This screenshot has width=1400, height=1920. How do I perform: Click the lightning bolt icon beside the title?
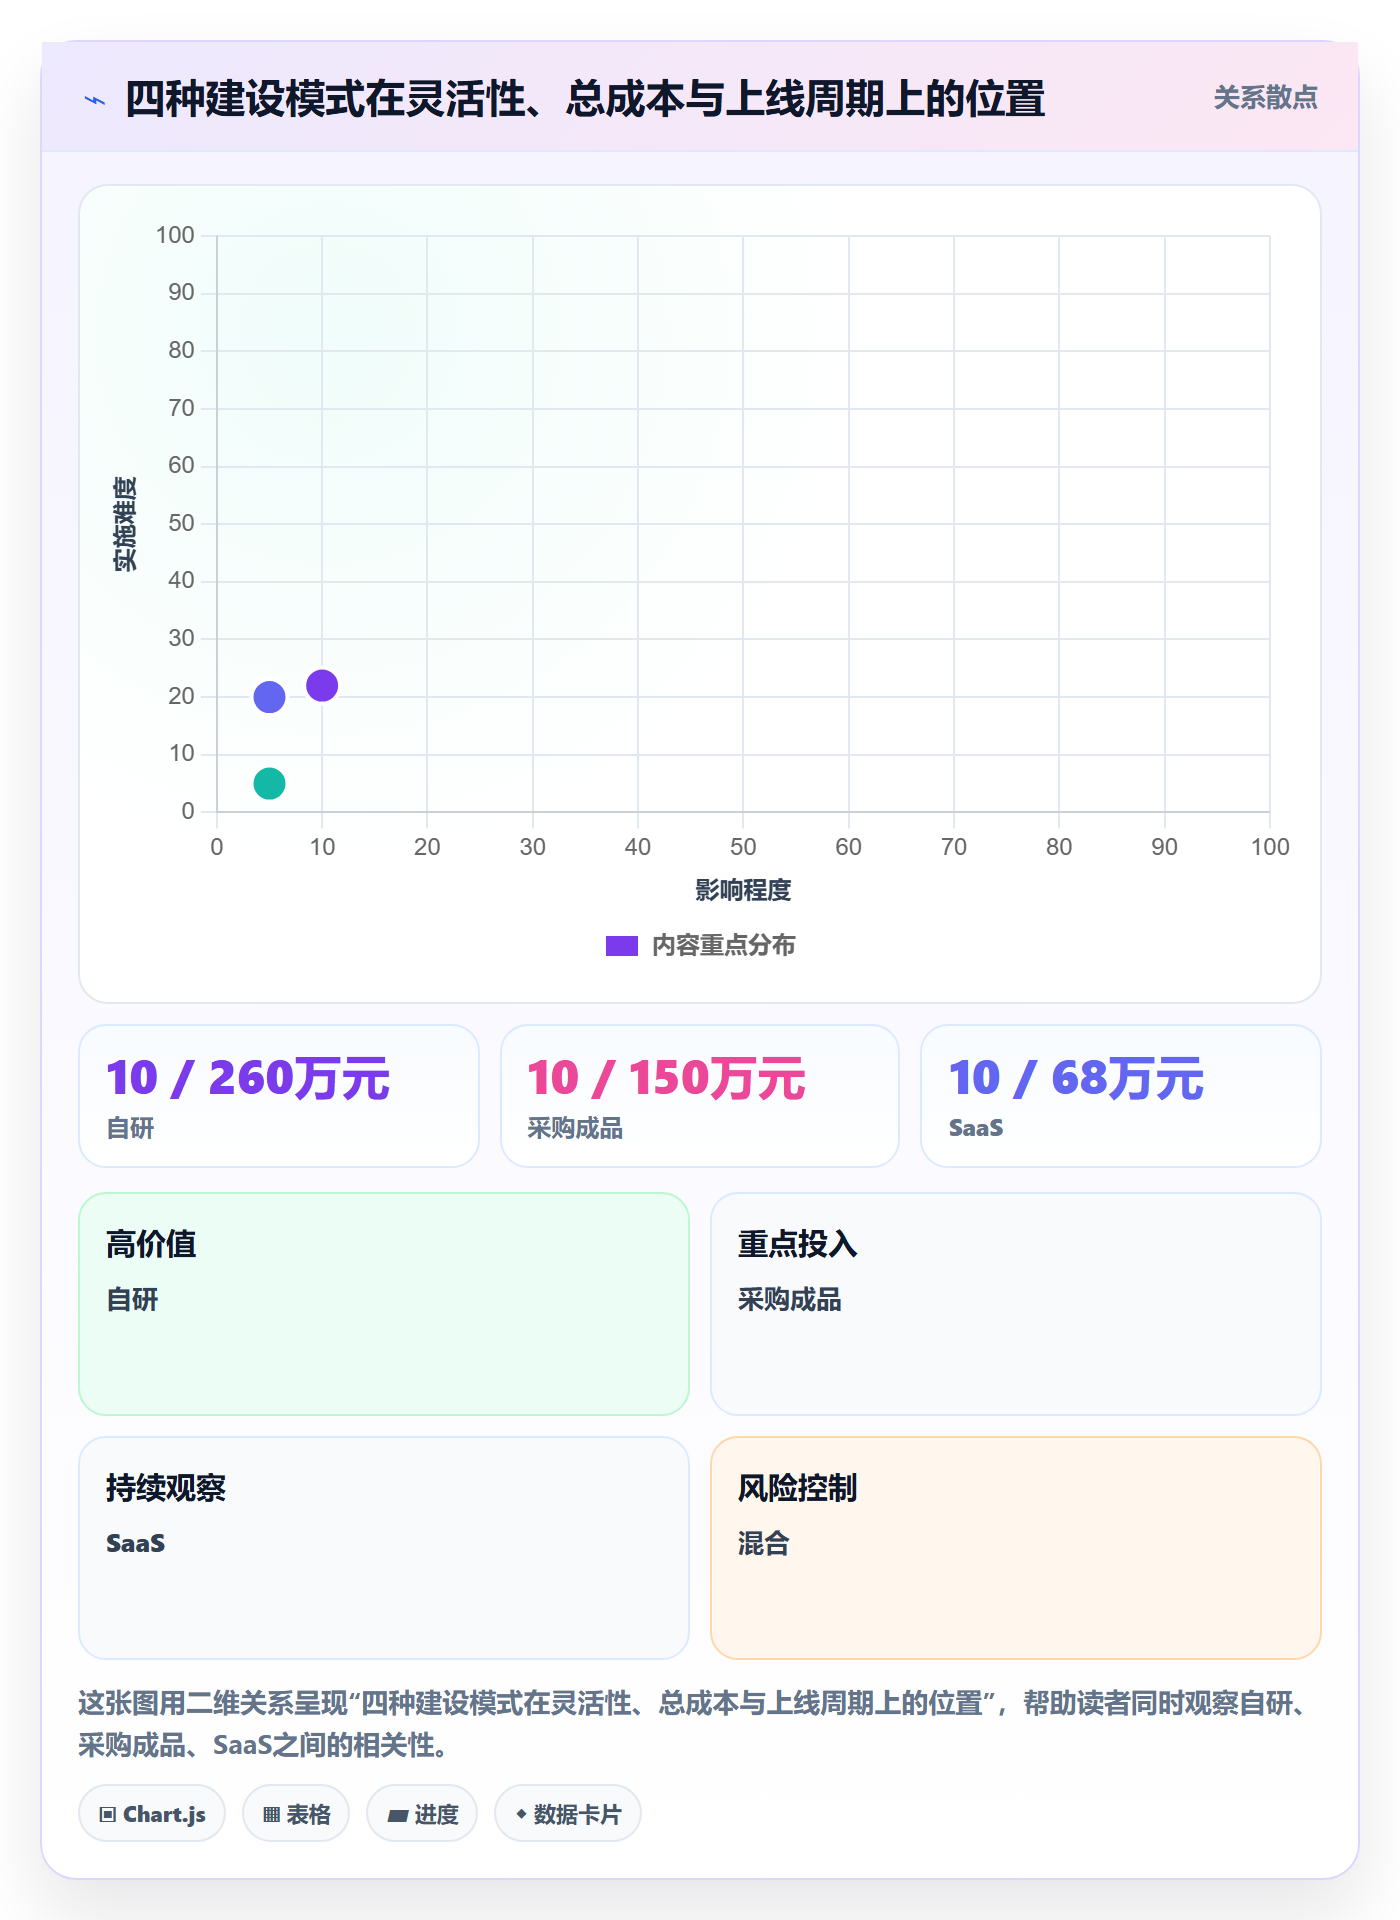(95, 100)
